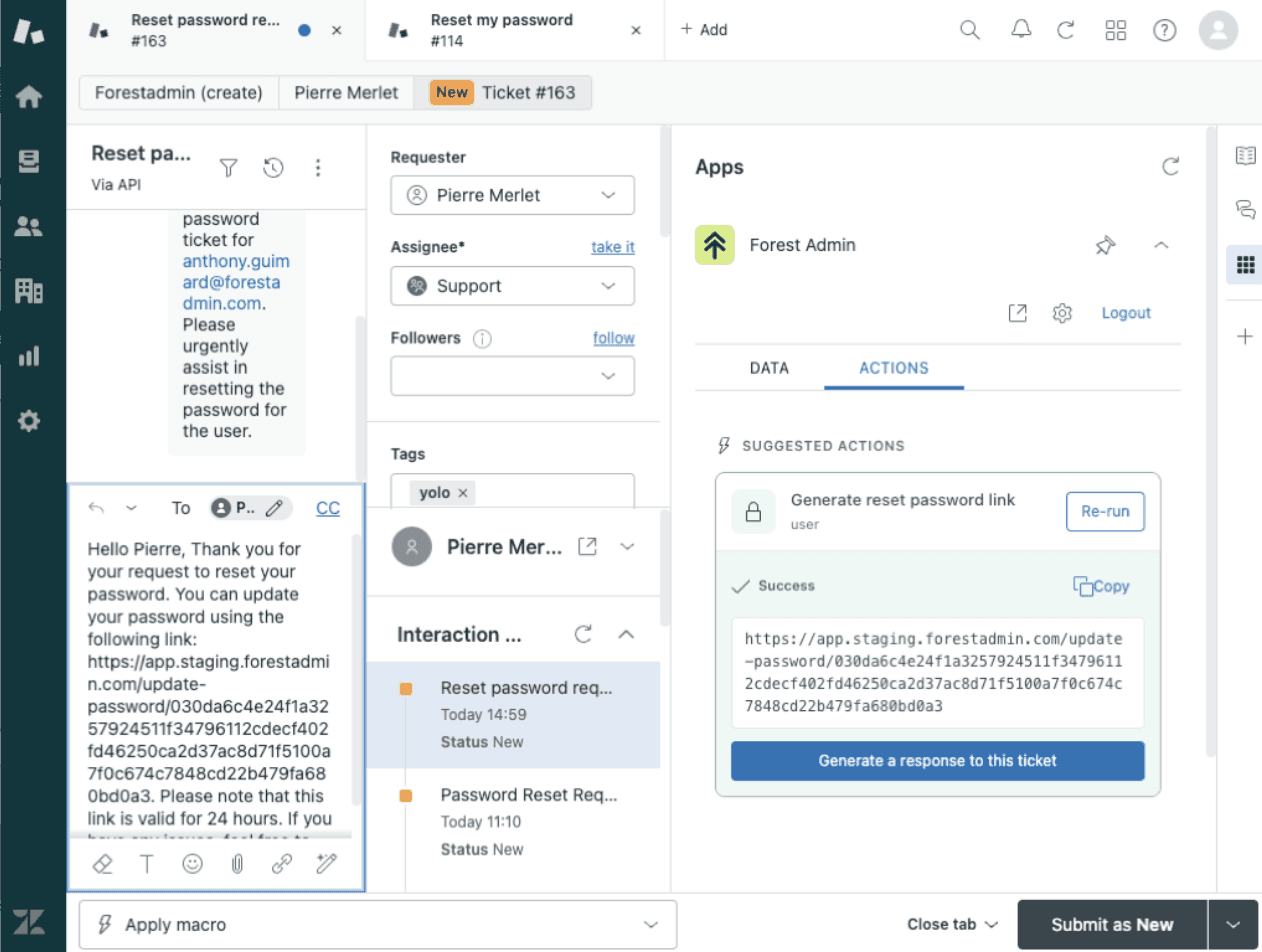Click Submit as New
The image size is (1262, 952).
(x=1112, y=925)
